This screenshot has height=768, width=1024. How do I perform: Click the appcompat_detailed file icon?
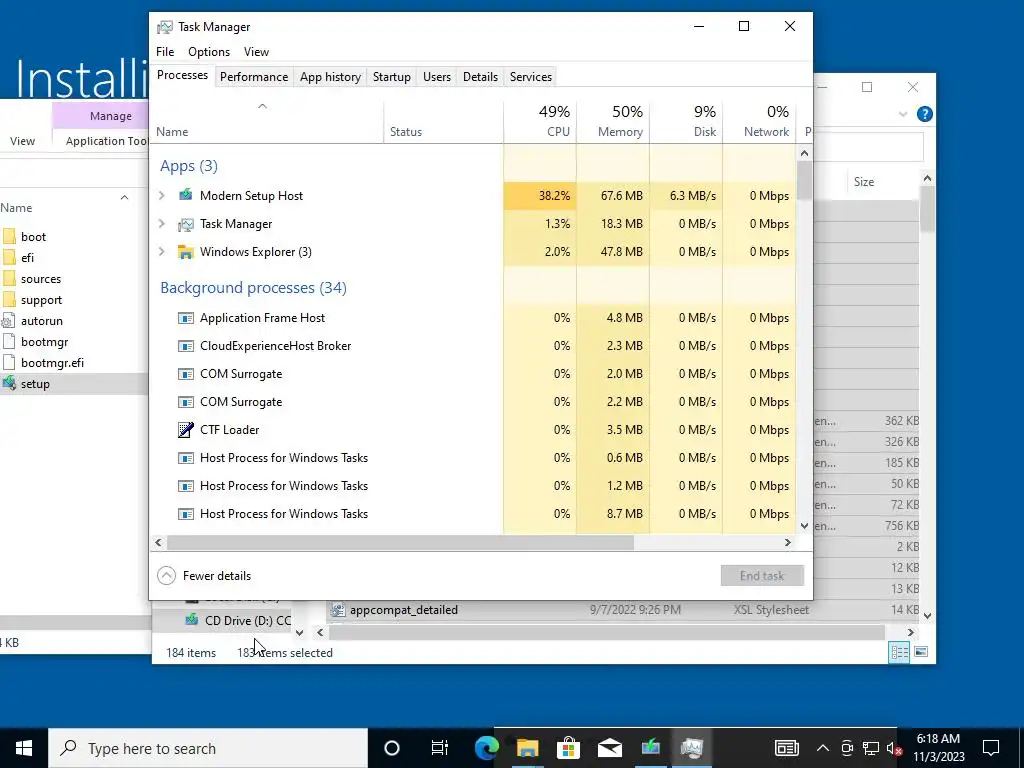(x=338, y=610)
